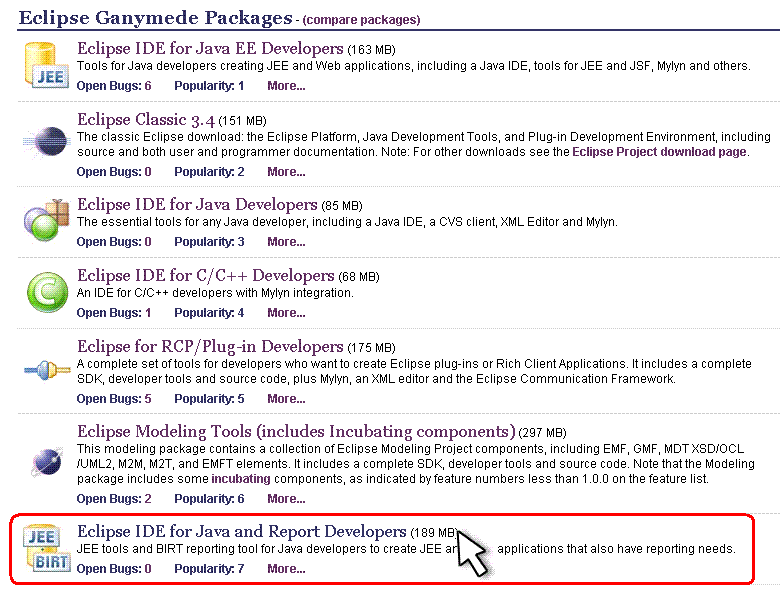The image size is (780, 609).
Task: Click the (175 MB) size text
Action: point(371,348)
